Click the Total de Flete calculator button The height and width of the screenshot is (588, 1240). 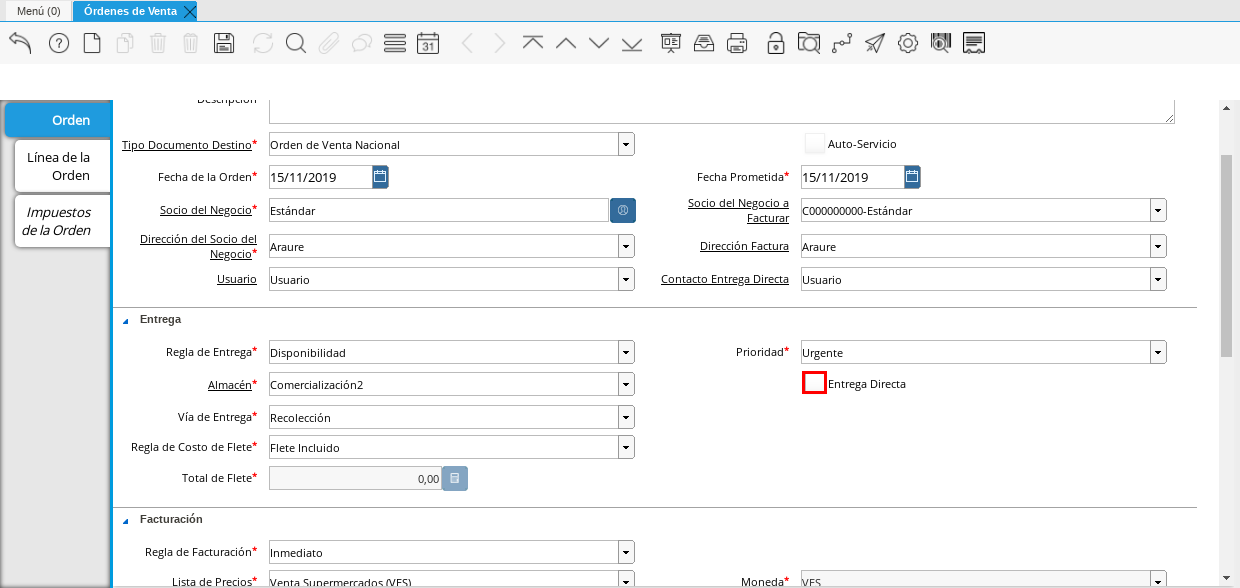(454, 479)
